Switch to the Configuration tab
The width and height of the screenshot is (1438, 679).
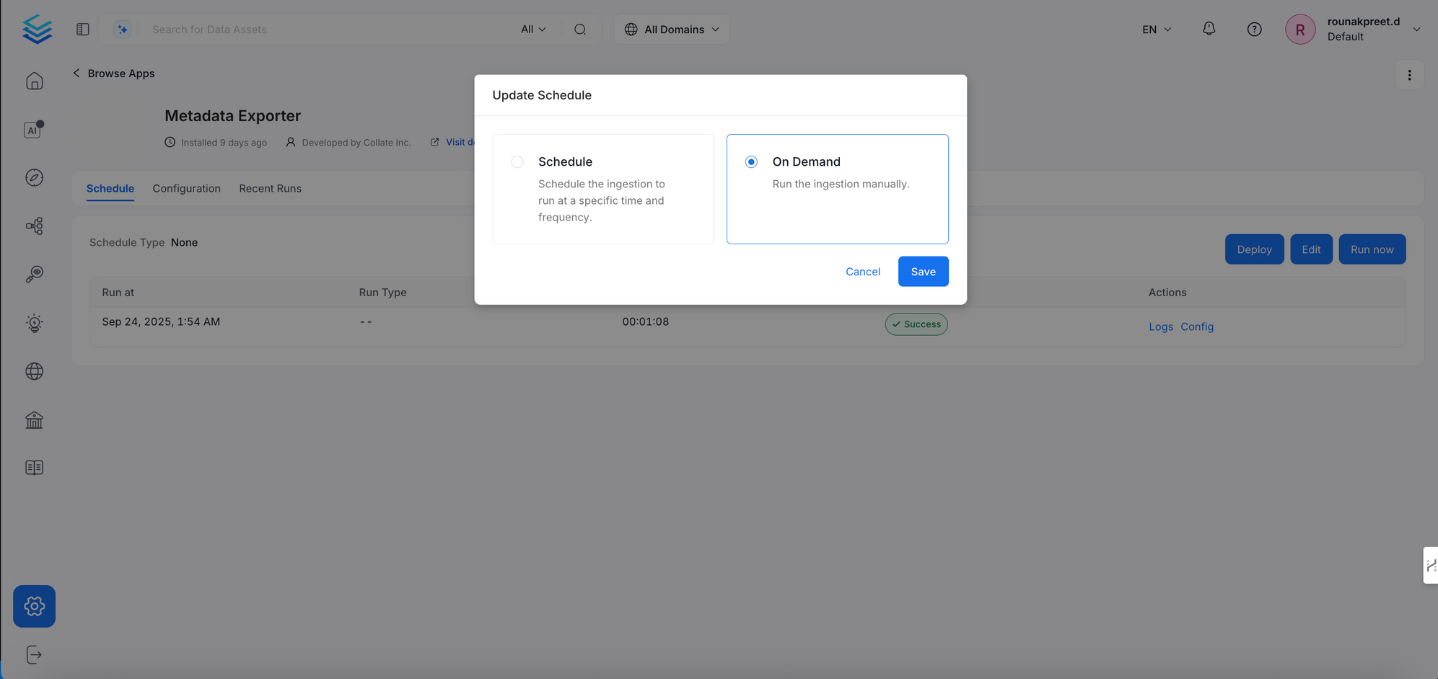[186, 188]
